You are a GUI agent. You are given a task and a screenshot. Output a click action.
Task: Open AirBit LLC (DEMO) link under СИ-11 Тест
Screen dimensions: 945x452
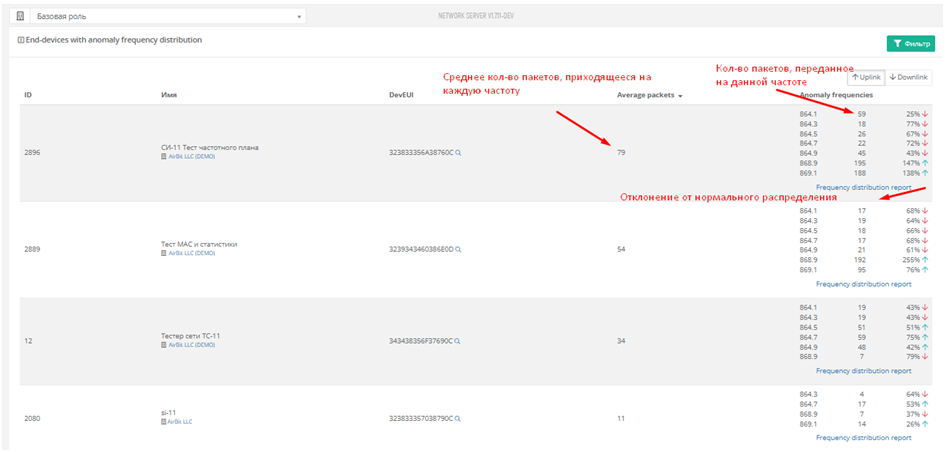(x=191, y=157)
